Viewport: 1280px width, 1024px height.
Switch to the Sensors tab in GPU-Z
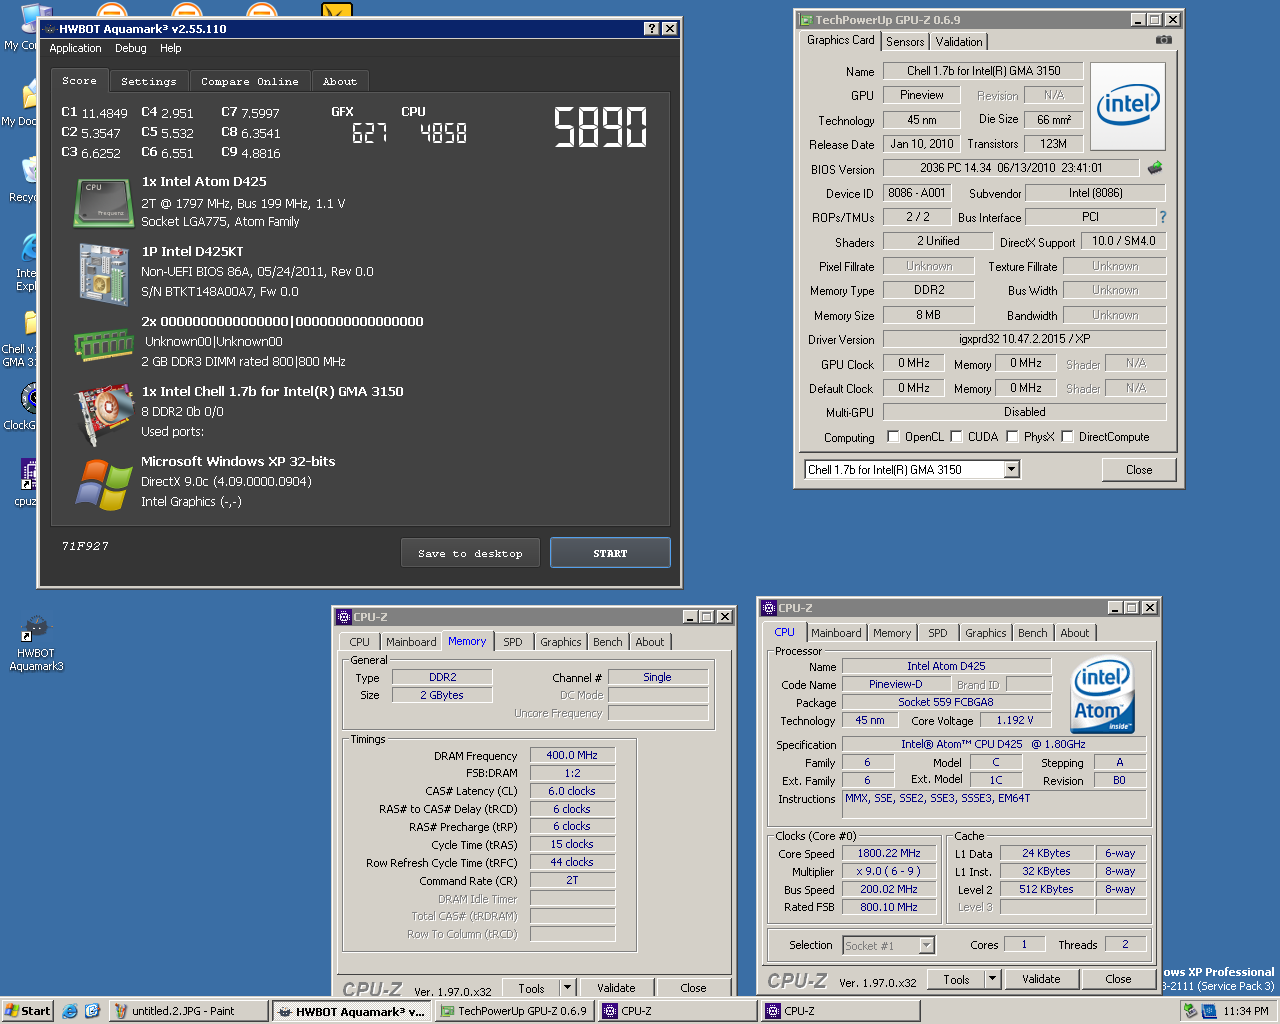tap(905, 42)
